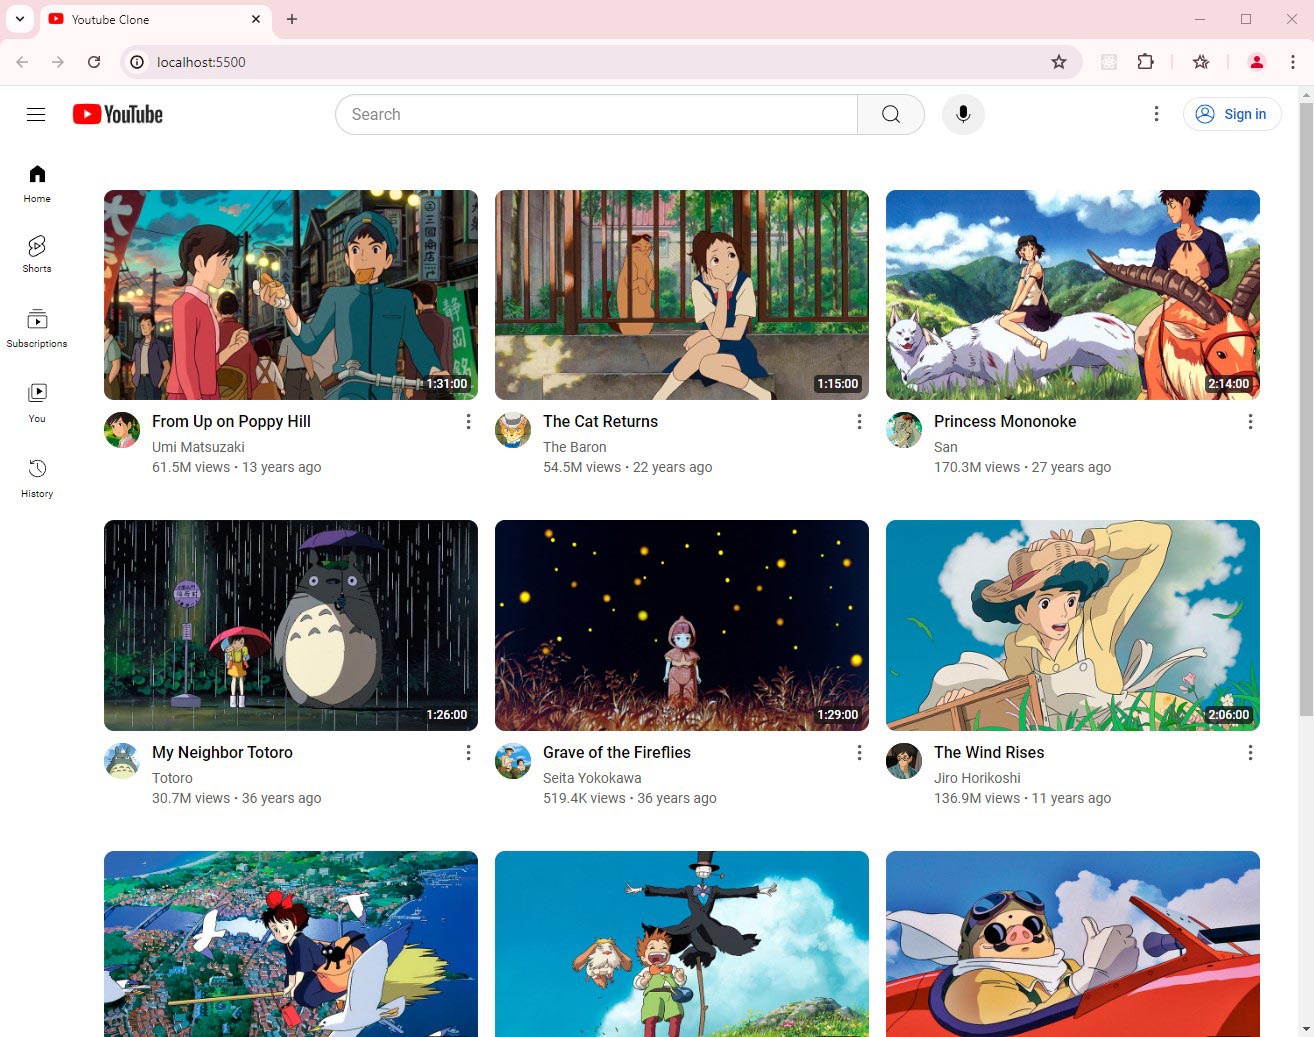Image resolution: width=1314 pixels, height=1037 pixels.
Task: Click San channel avatar
Action: [904, 430]
